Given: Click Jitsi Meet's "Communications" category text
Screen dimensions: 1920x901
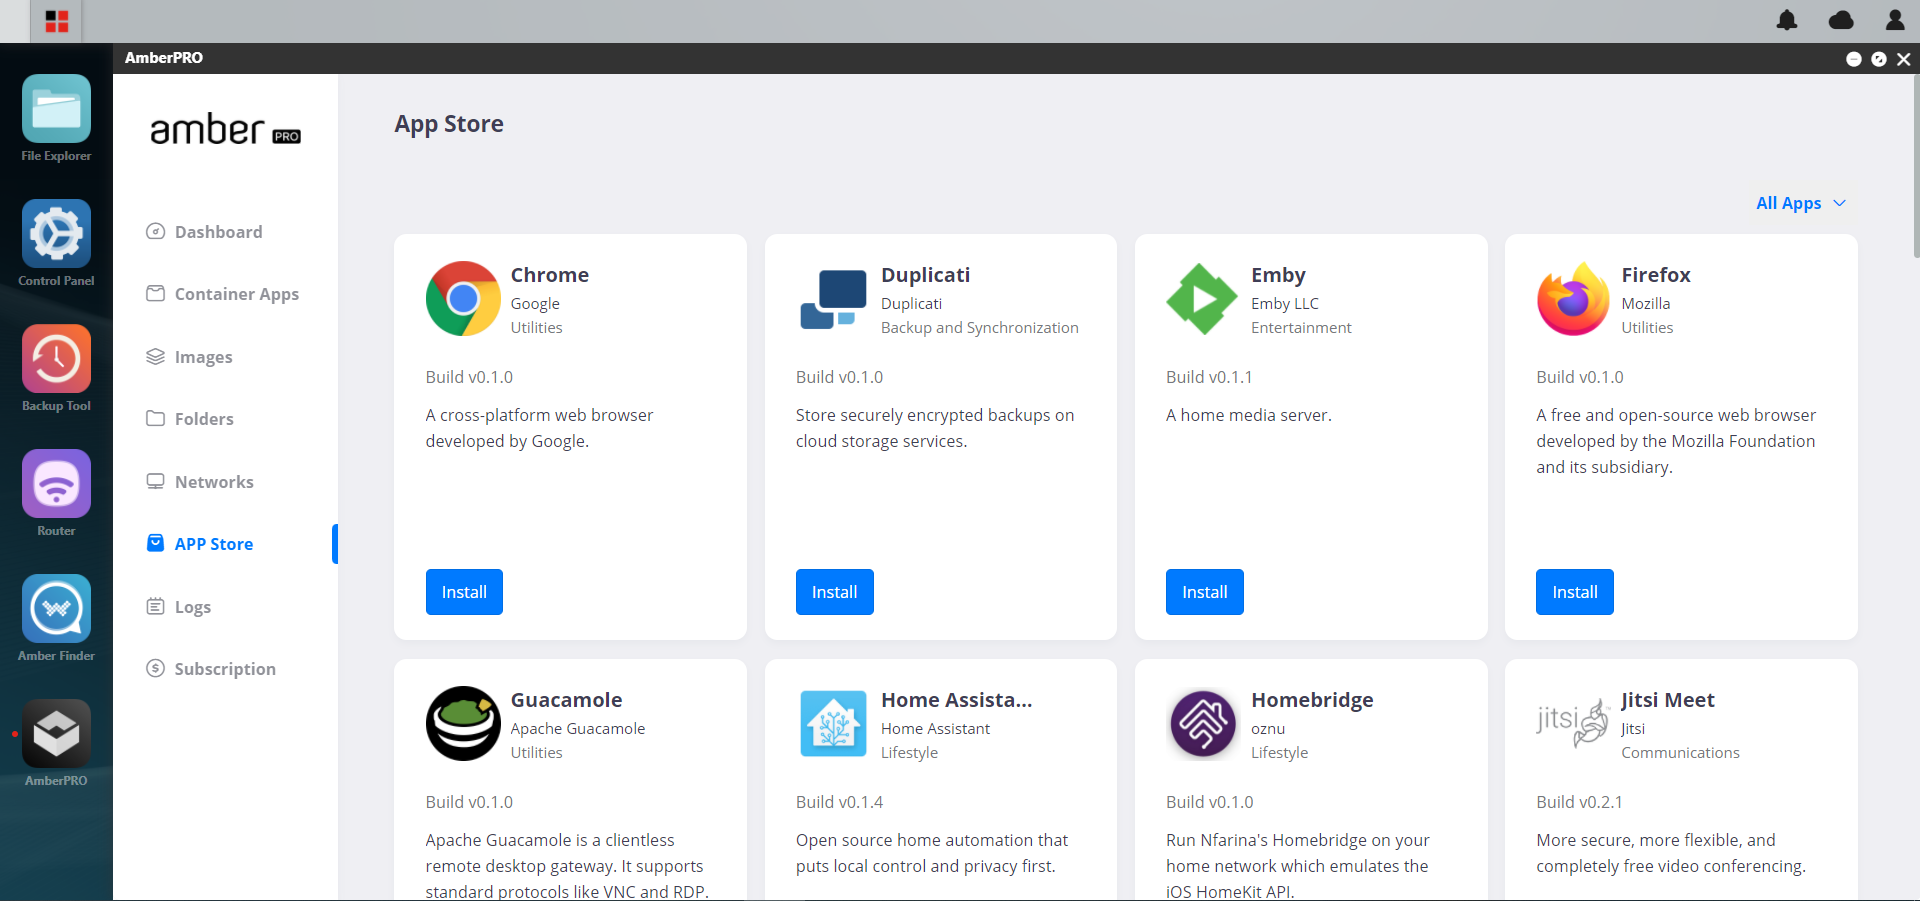Looking at the screenshot, I should point(1680,753).
